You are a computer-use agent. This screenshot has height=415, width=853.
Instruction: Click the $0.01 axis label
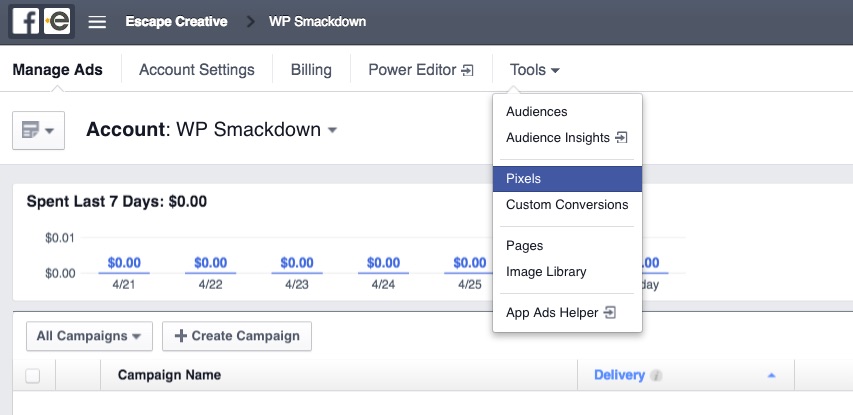[x=60, y=238]
